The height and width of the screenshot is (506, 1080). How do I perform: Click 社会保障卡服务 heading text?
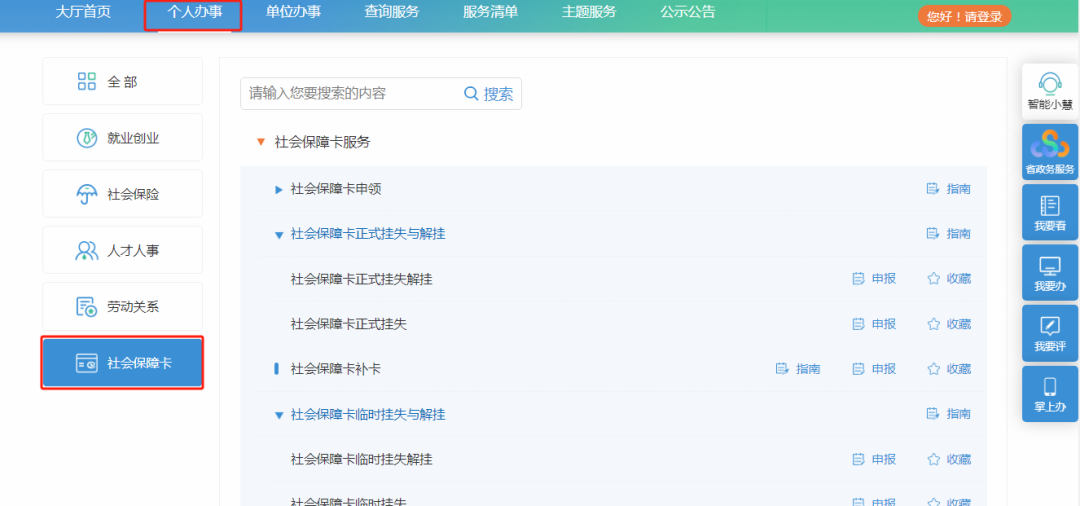coord(322,142)
